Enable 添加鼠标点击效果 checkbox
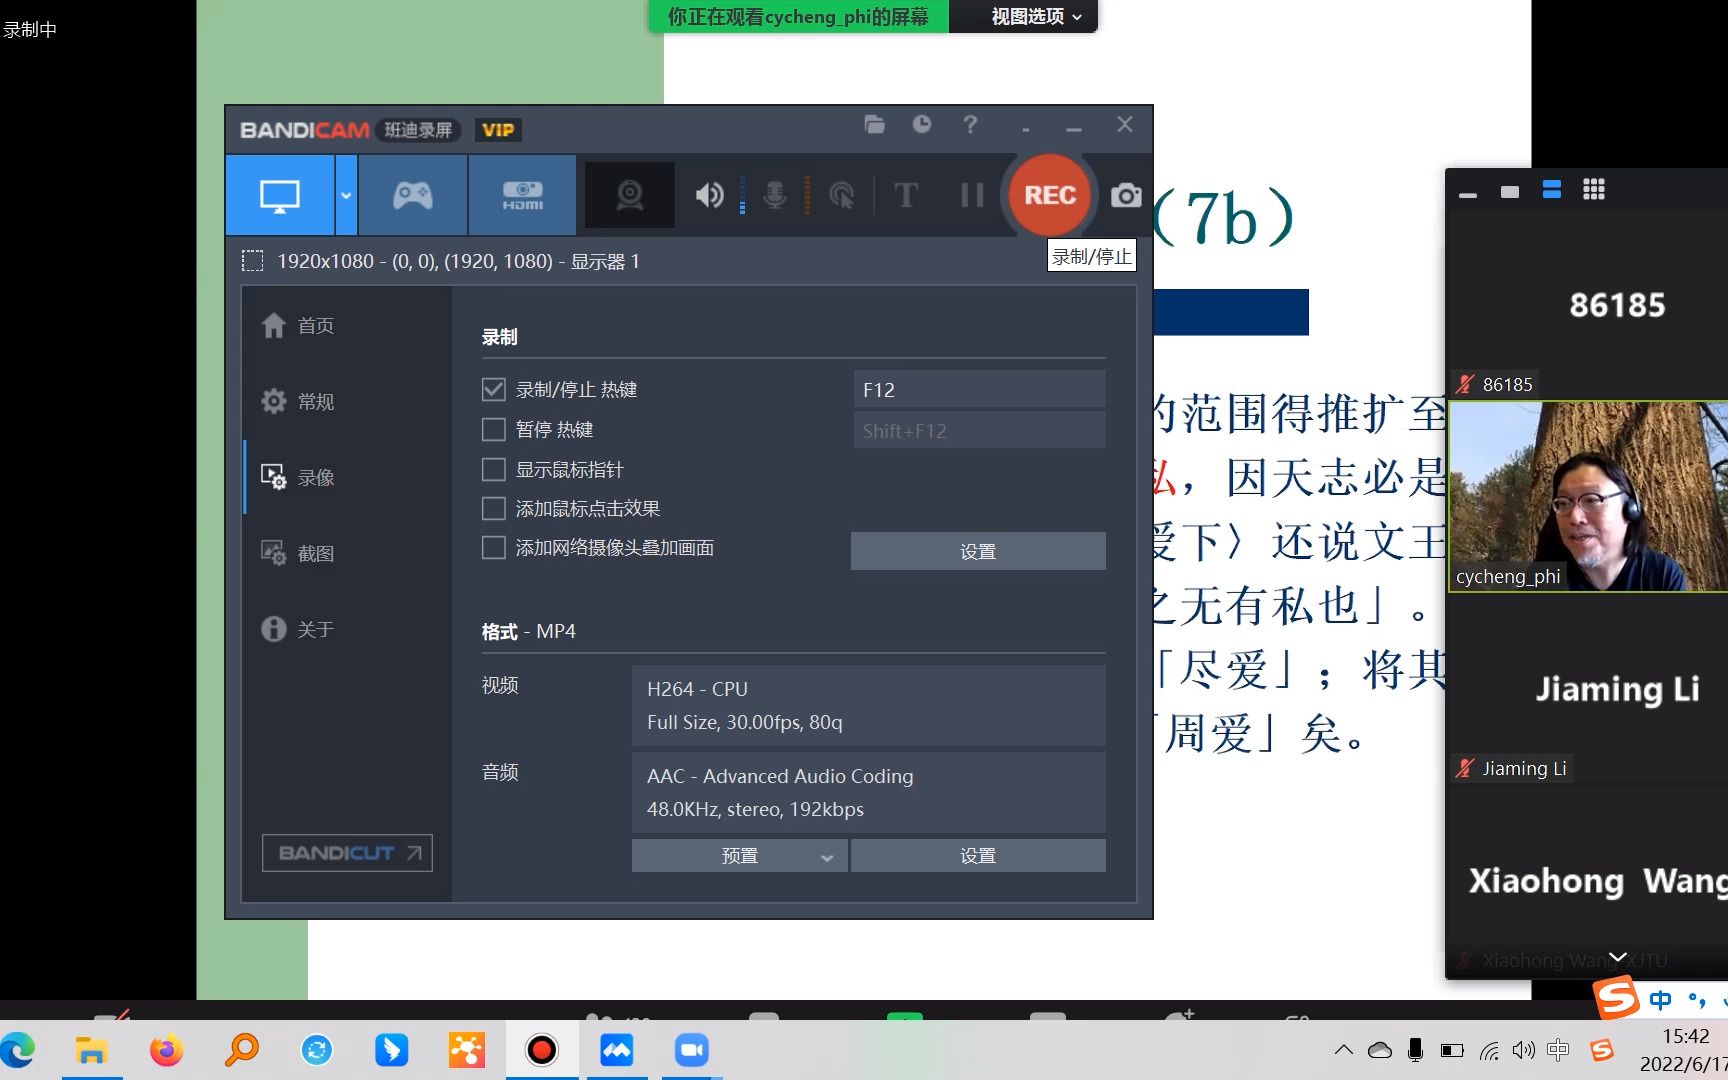 [x=494, y=509]
